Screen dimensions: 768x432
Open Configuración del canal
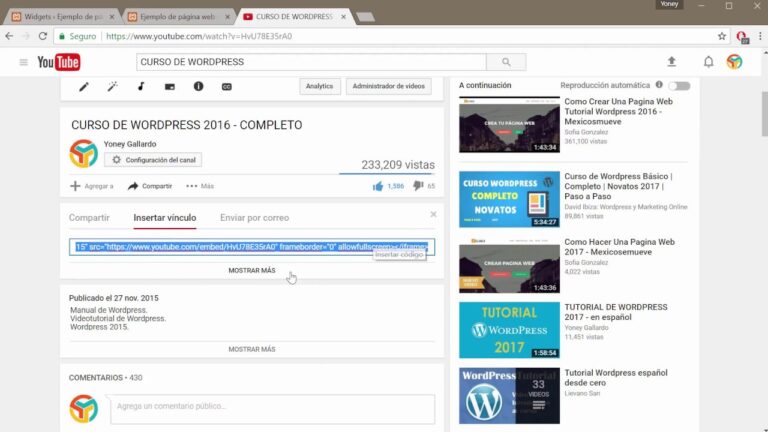click(x=153, y=160)
